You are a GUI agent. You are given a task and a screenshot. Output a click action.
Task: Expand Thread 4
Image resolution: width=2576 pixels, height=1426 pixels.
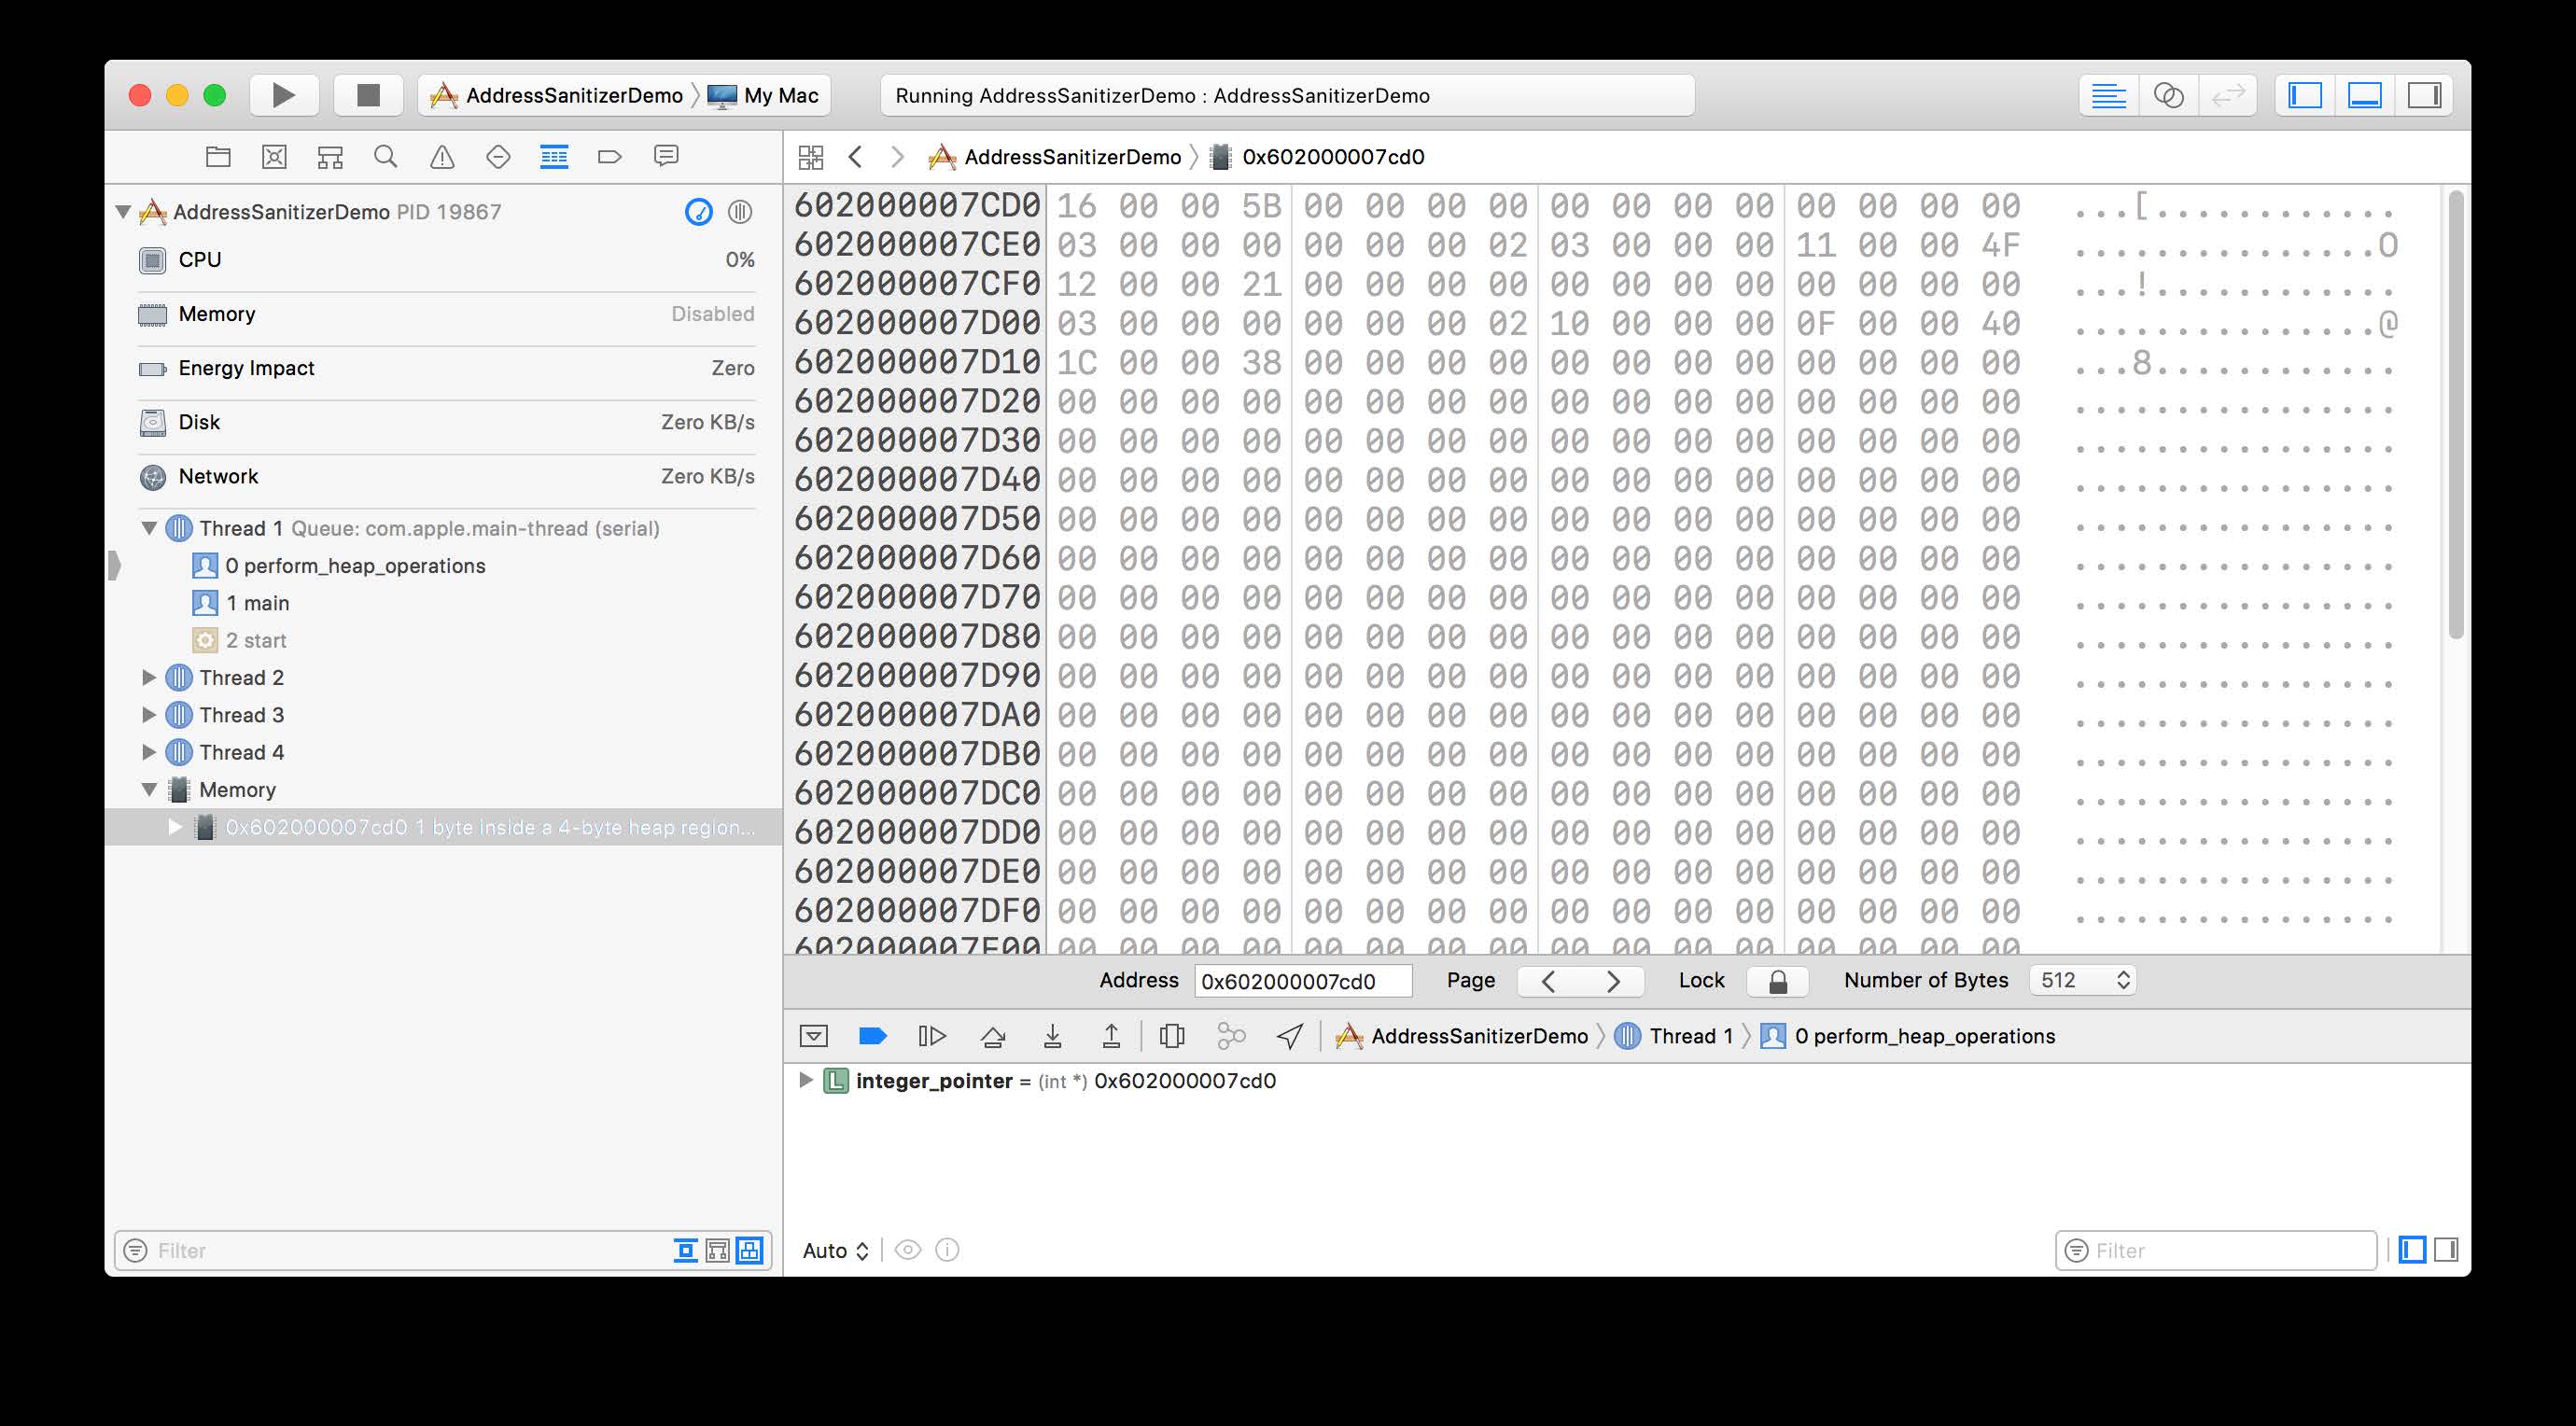pyautogui.click(x=149, y=752)
